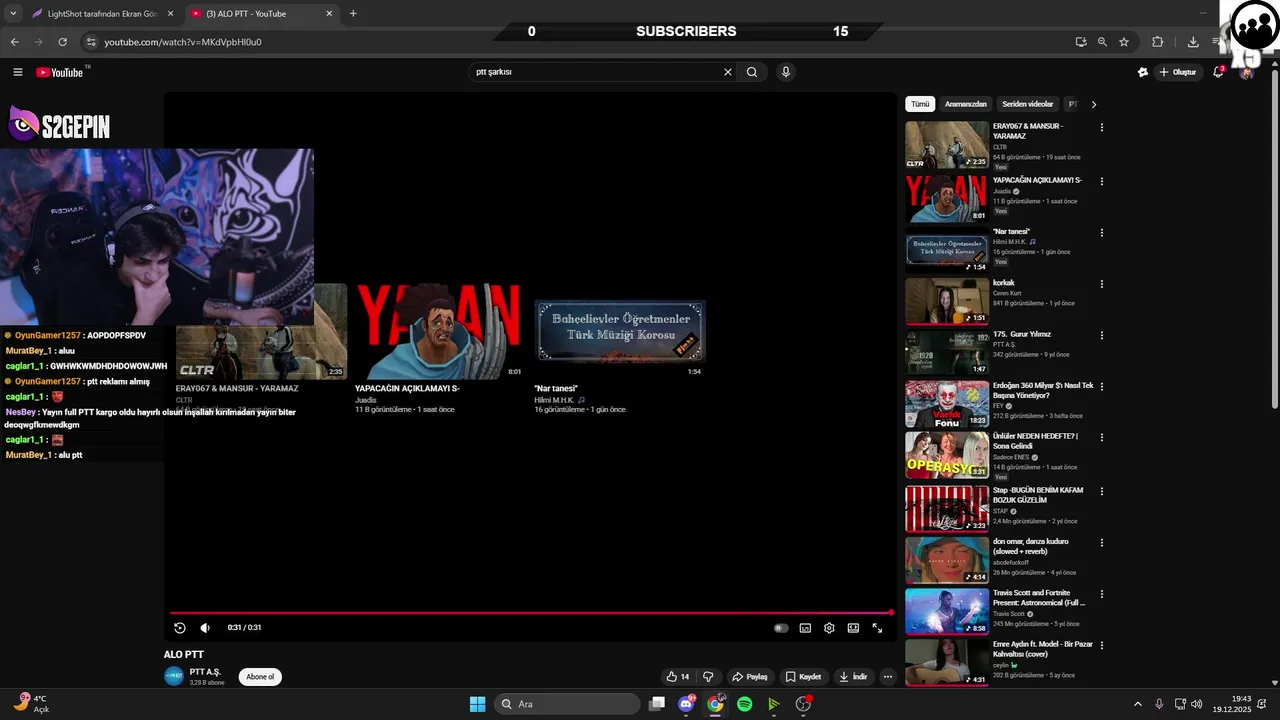The width and height of the screenshot is (1280, 720).
Task: Open the don omar danza kuduro thumbnail
Action: [x=947, y=560]
